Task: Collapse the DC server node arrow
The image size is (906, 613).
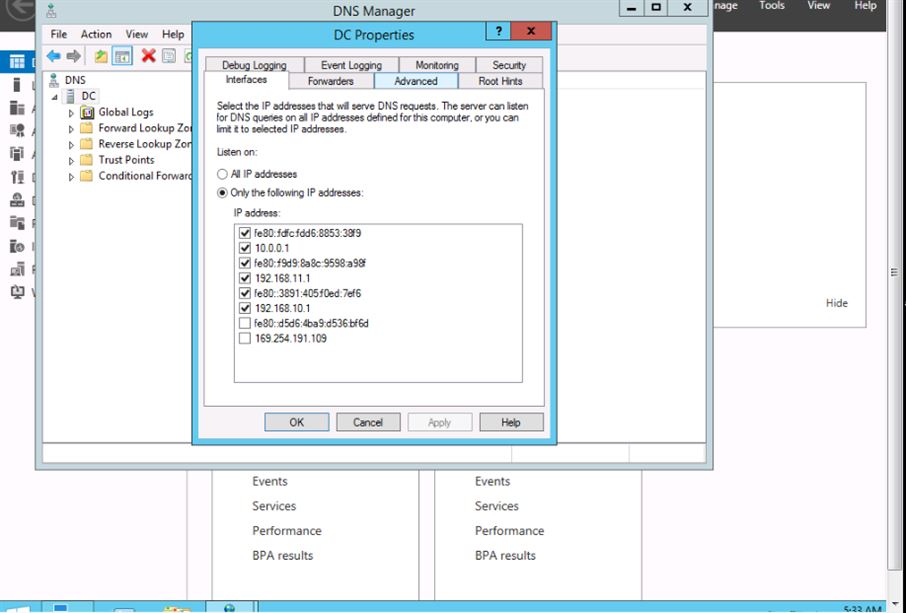Action: coord(54,96)
